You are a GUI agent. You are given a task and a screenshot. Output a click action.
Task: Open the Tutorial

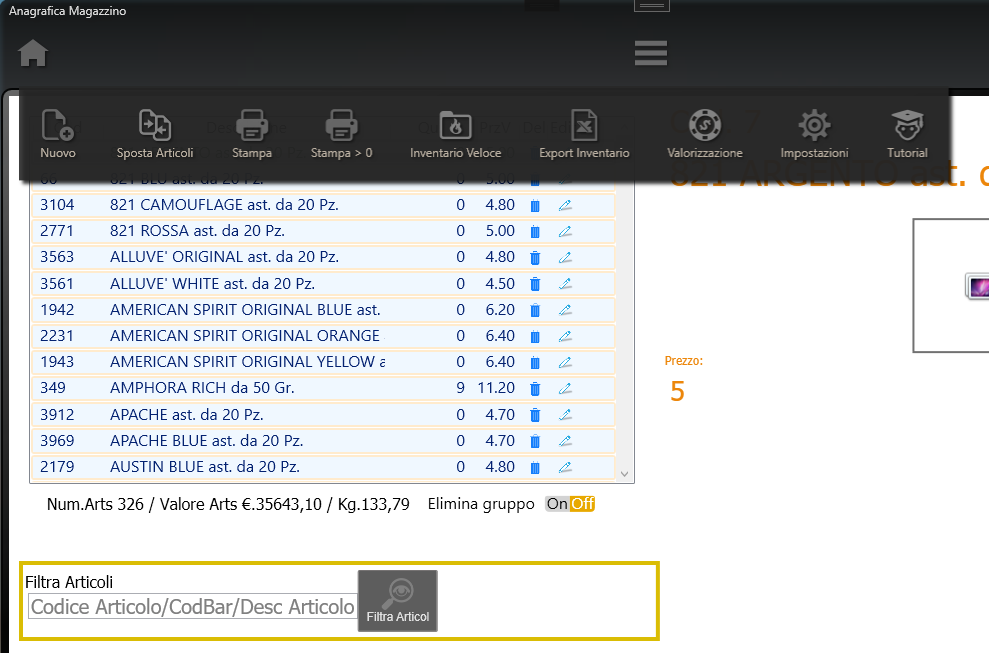click(907, 134)
